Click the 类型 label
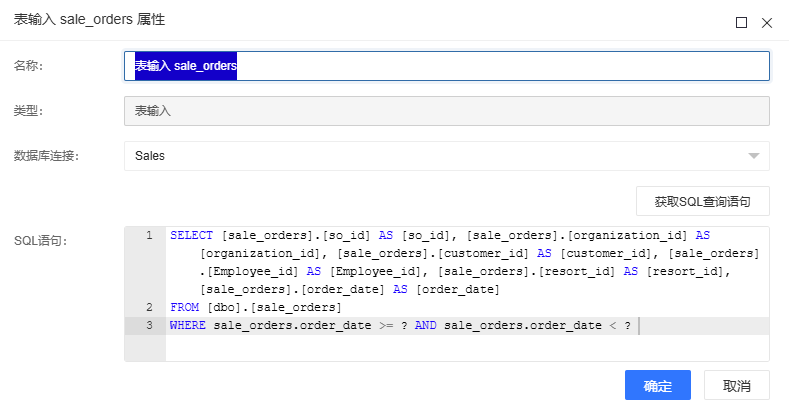 pyautogui.click(x=28, y=111)
